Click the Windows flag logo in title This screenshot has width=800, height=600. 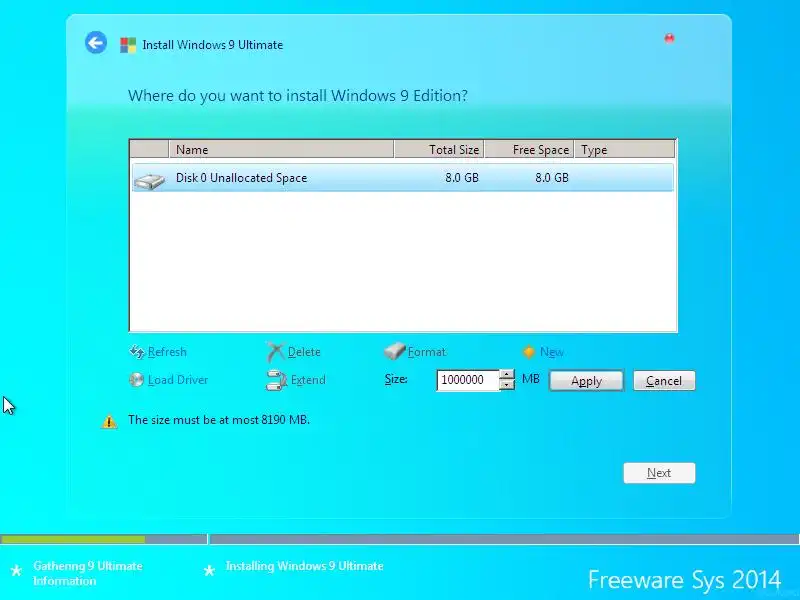128,45
